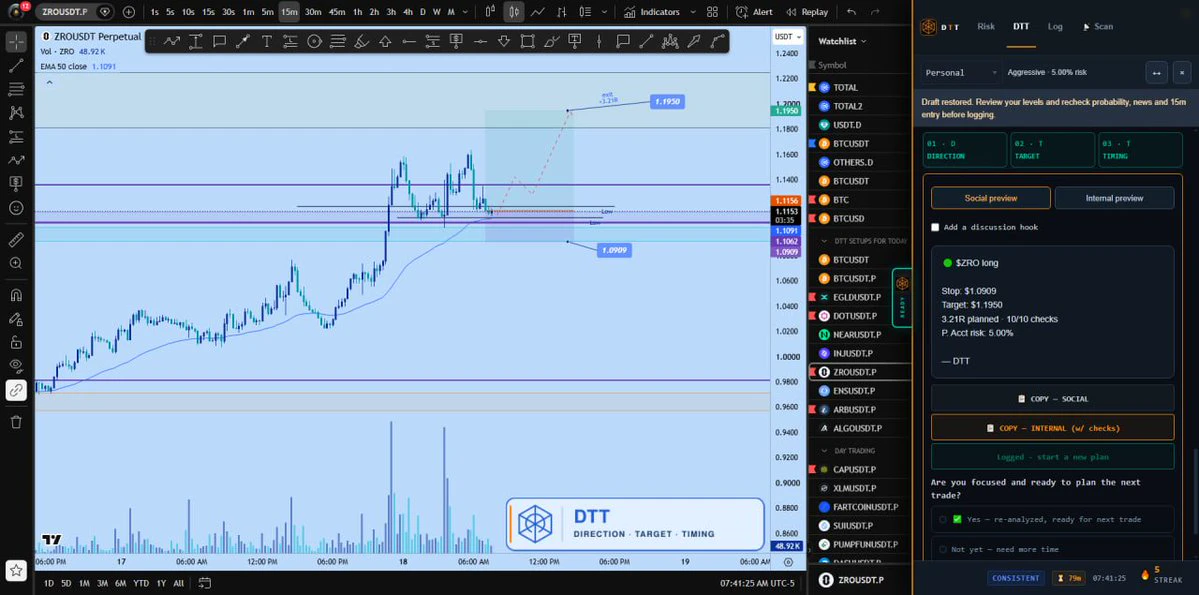Select the D daily timeframe
Viewport: 1199px width, 595px height.
tap(423, 12)
